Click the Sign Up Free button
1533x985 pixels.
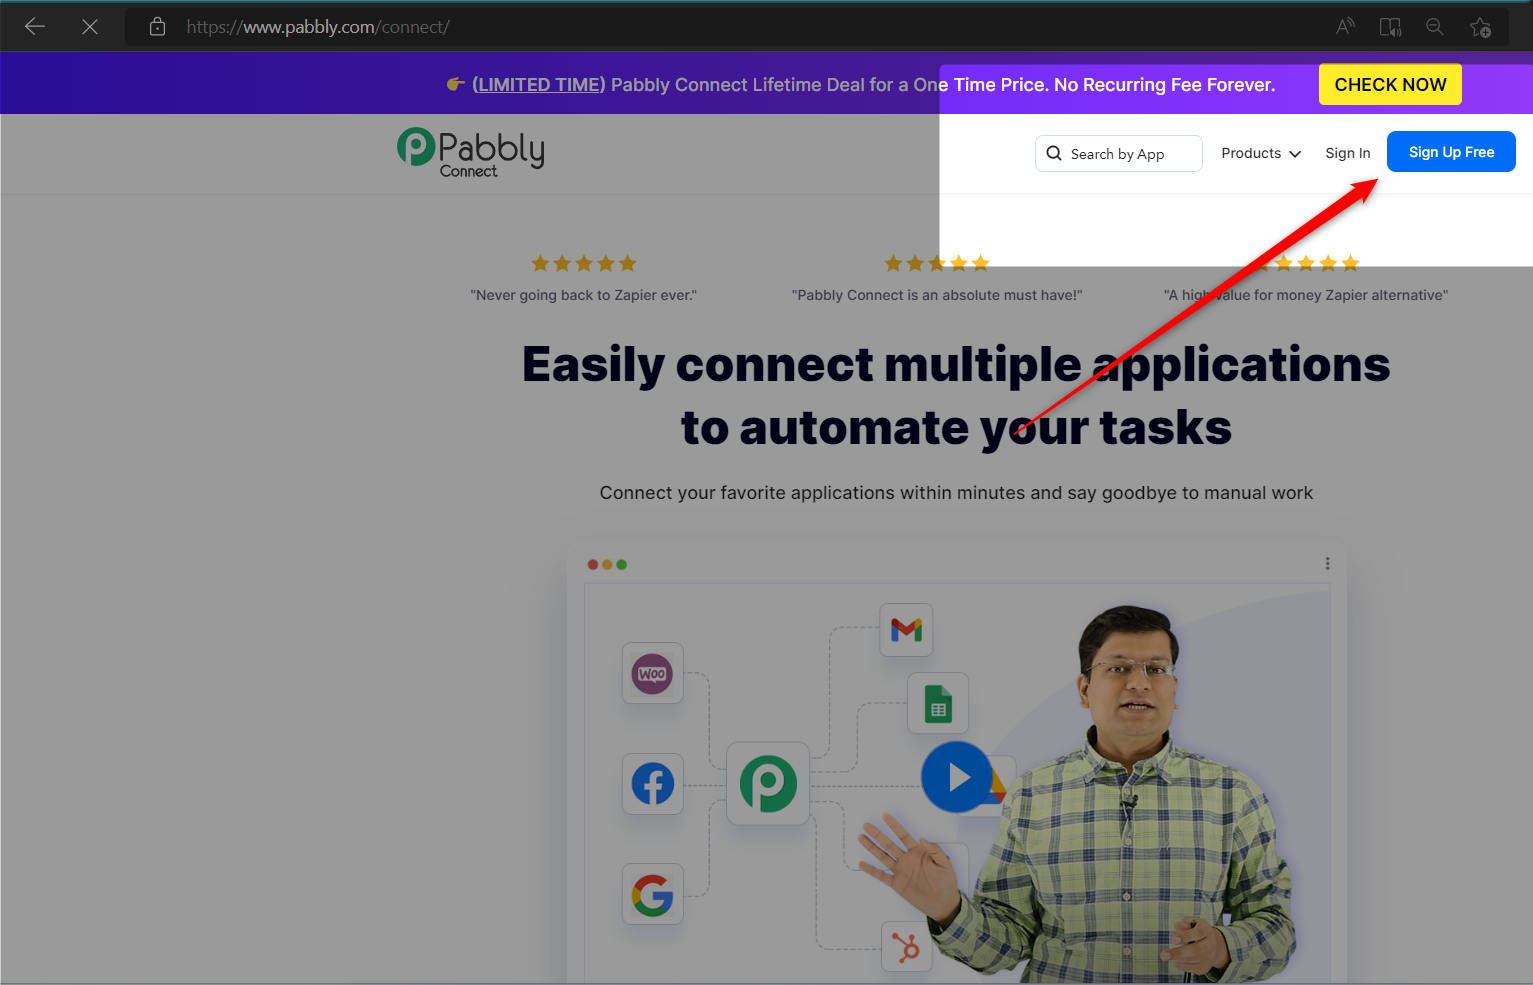coord(1451,152)
